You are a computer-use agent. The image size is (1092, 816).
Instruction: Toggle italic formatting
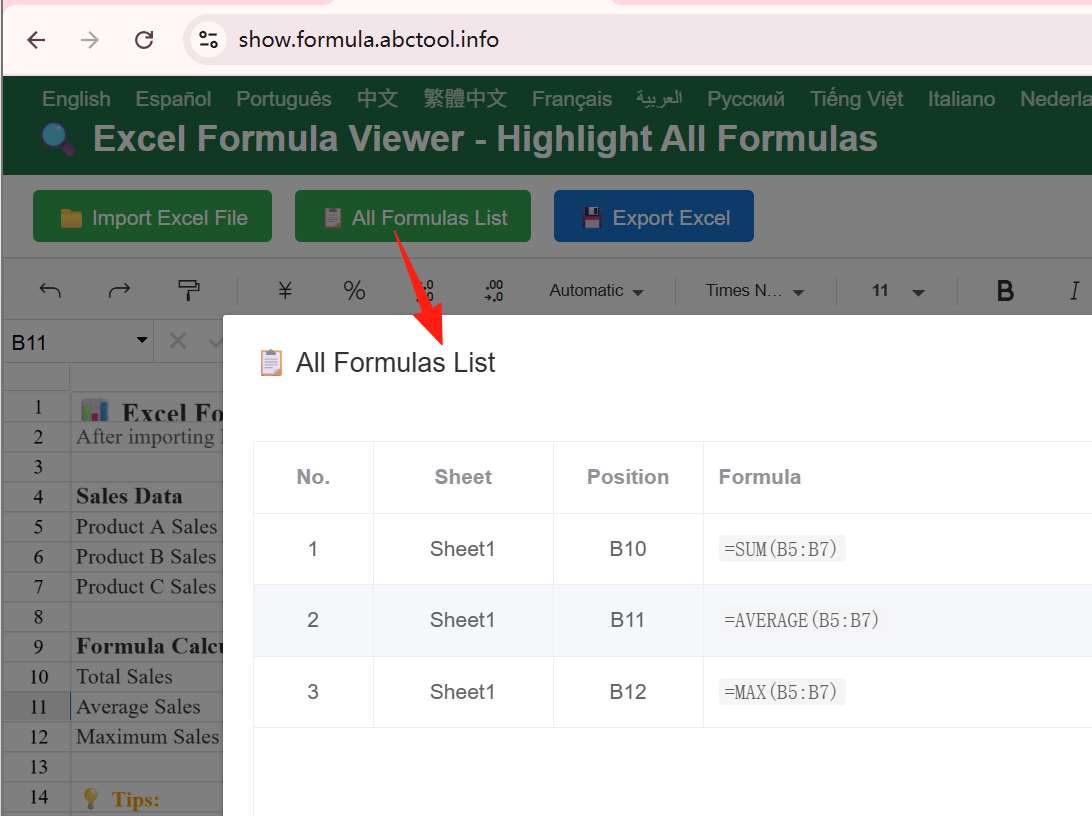click(1075, 290)
